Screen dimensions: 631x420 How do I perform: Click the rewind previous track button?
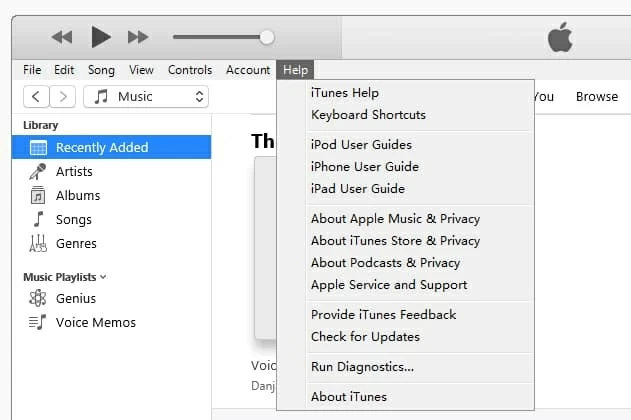pyautogui.click(x=62, y=37)
